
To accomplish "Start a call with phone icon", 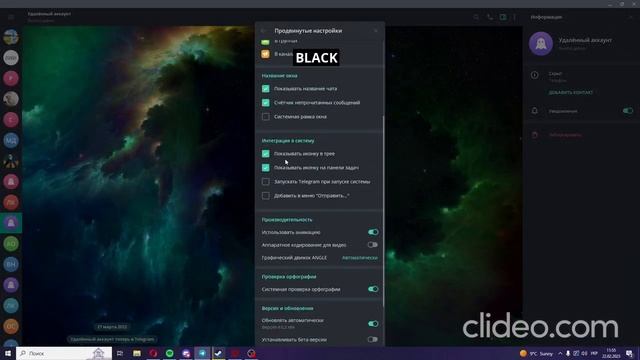I will click(490, 17).
